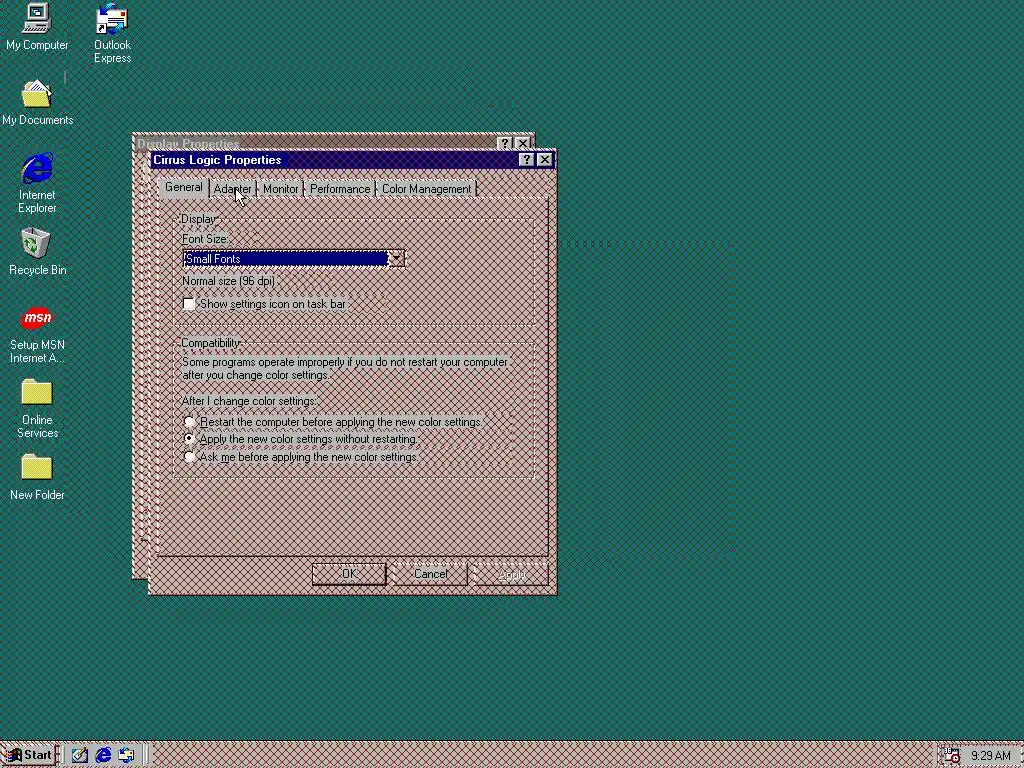Expand the Font Size dropdown arrow
The height and width of the screenshot is (768, 1024).
click(396, 259)
